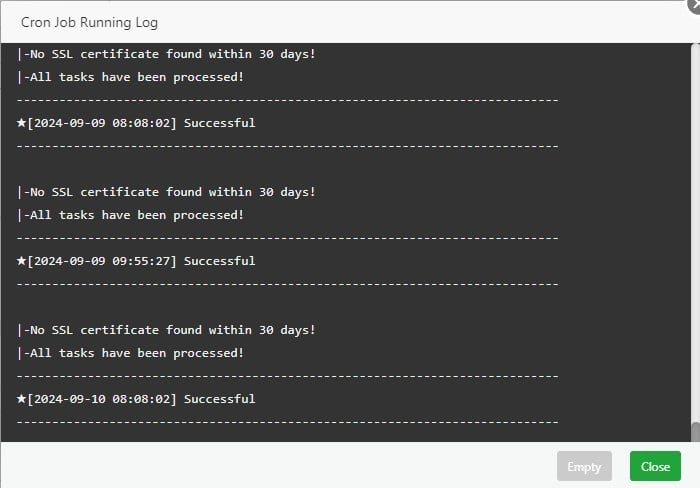Click All tasks processed line above 09:55:27 entry

click(x=134, y=215)
